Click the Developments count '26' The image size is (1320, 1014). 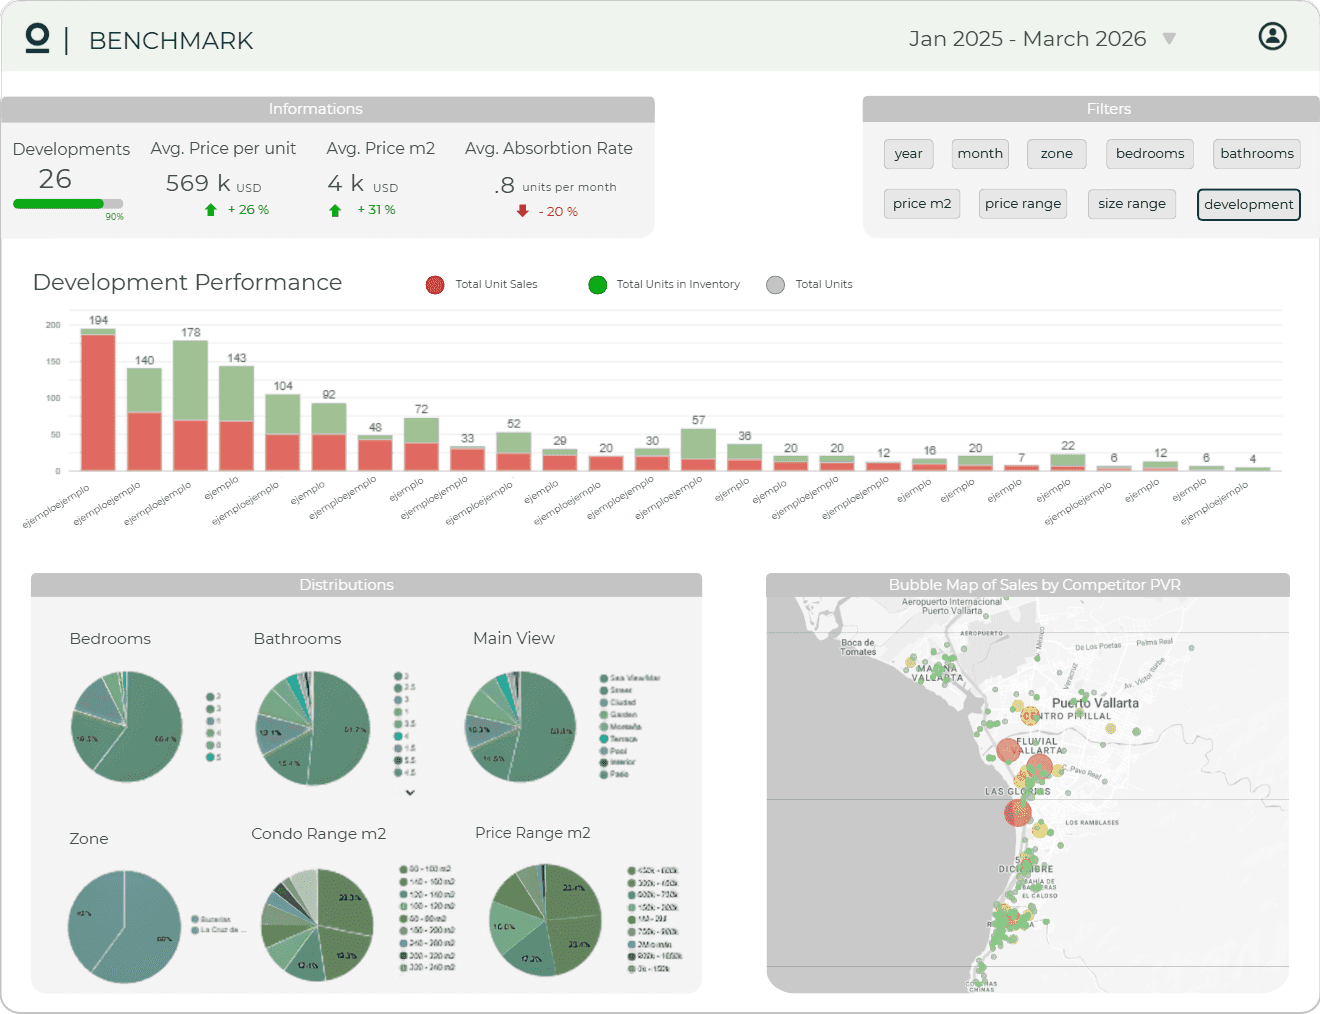pos(55,179)
